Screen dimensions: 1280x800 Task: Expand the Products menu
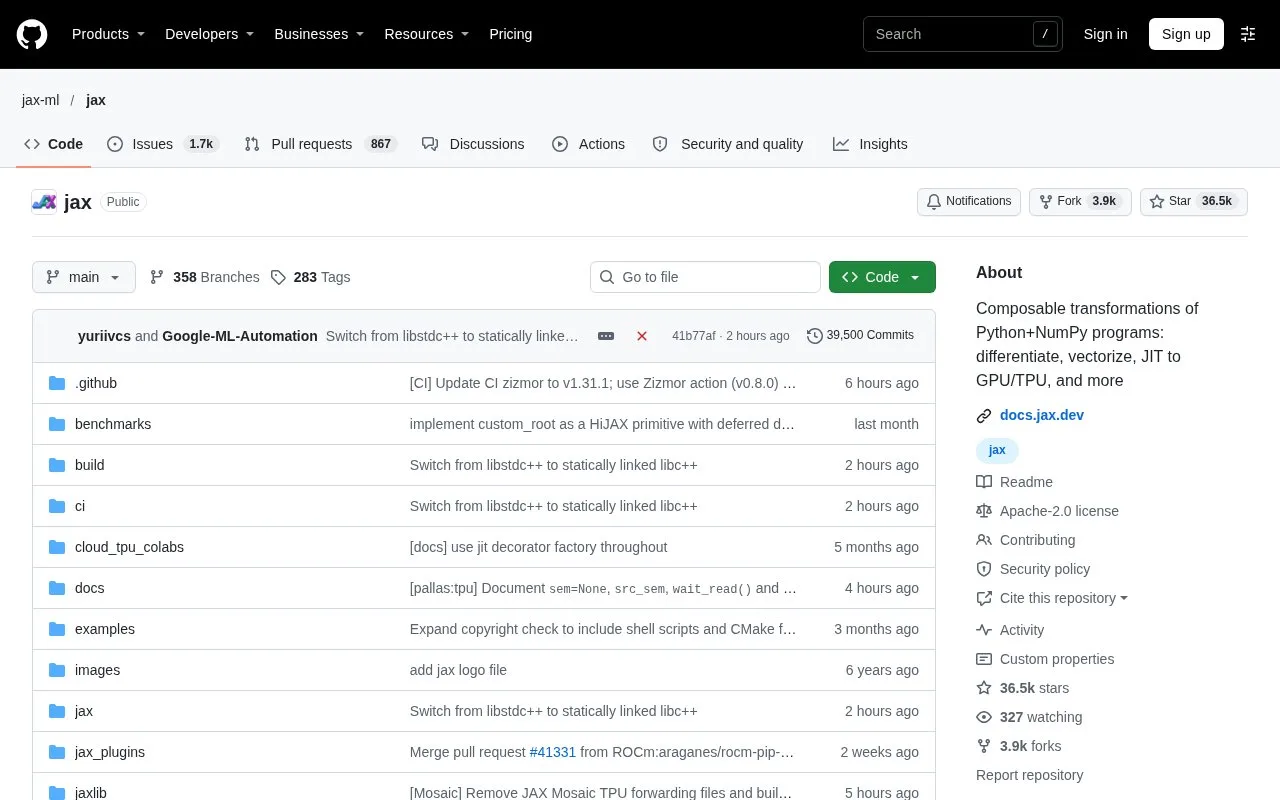[x=108, y=34]
